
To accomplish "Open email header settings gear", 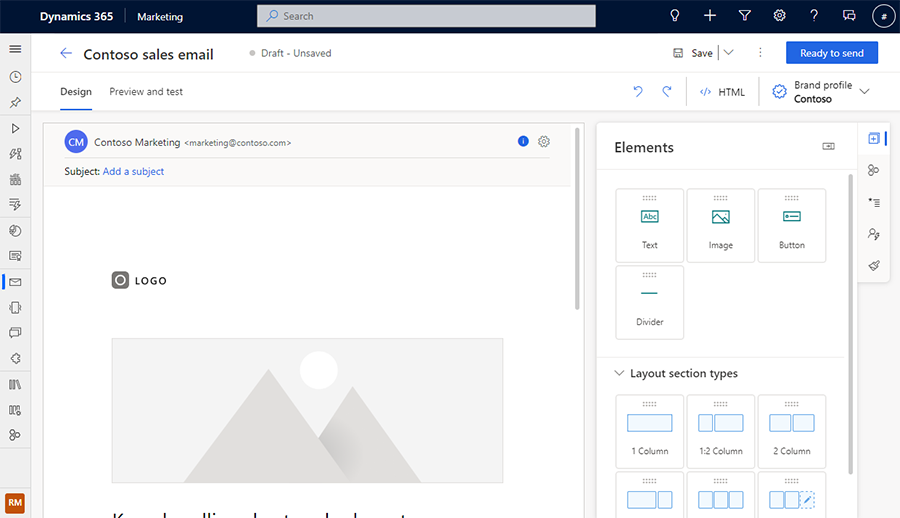I will (544, 141).
